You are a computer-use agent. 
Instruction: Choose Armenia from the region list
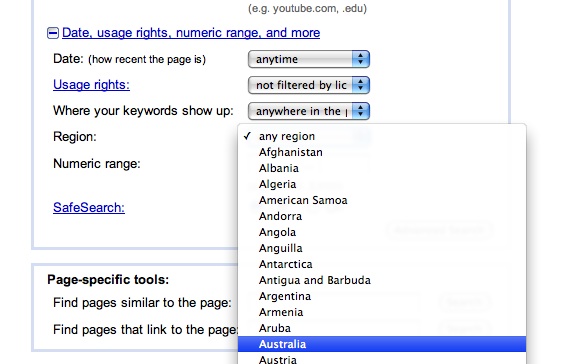[x=382, y=312]
